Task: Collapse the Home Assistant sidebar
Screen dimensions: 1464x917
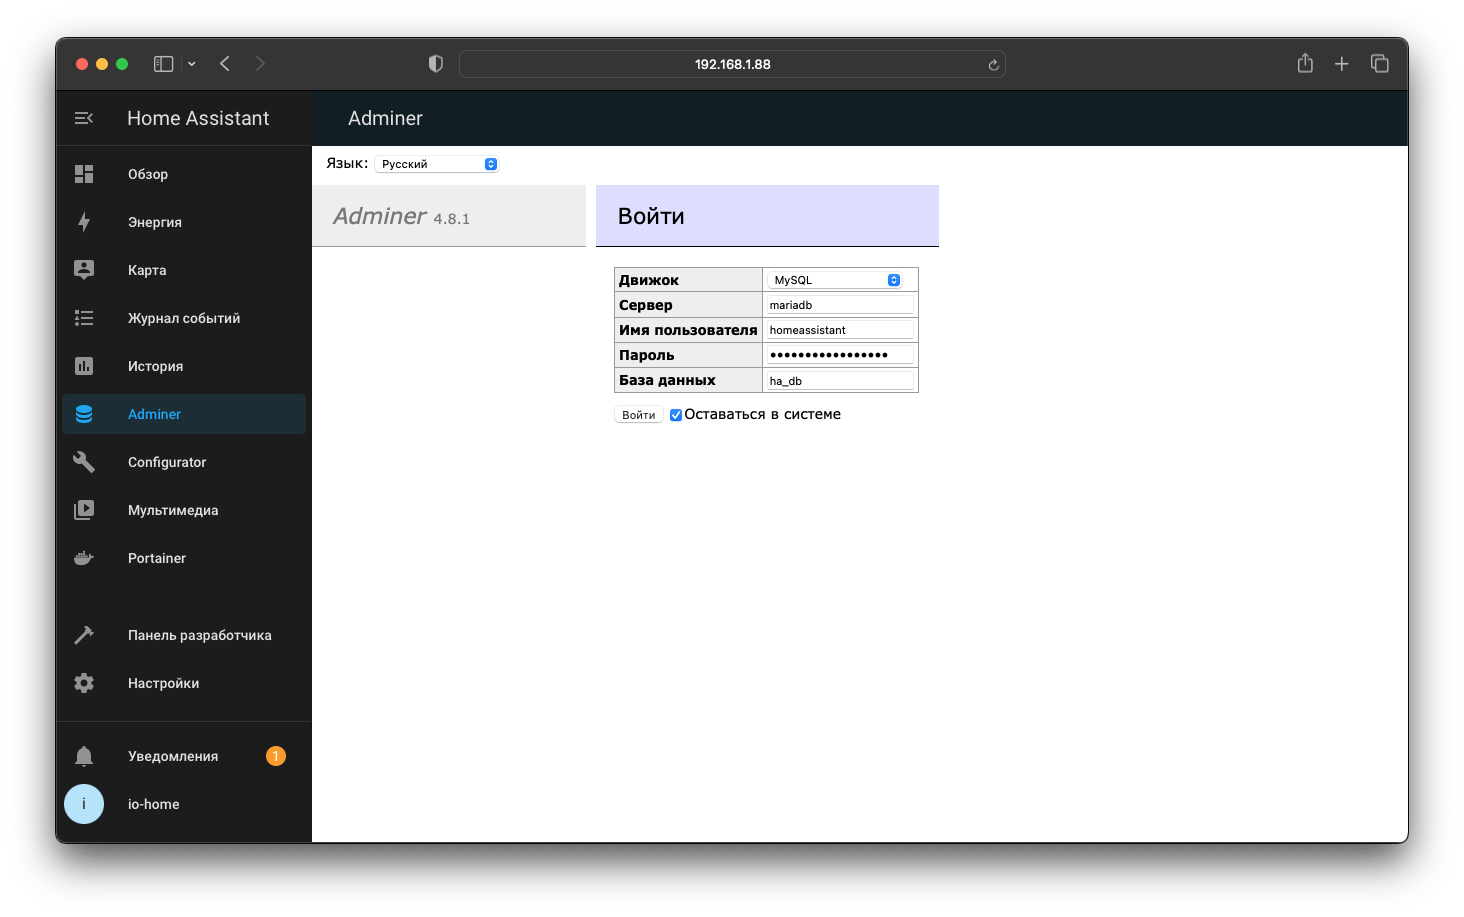Action: (84, 117)
